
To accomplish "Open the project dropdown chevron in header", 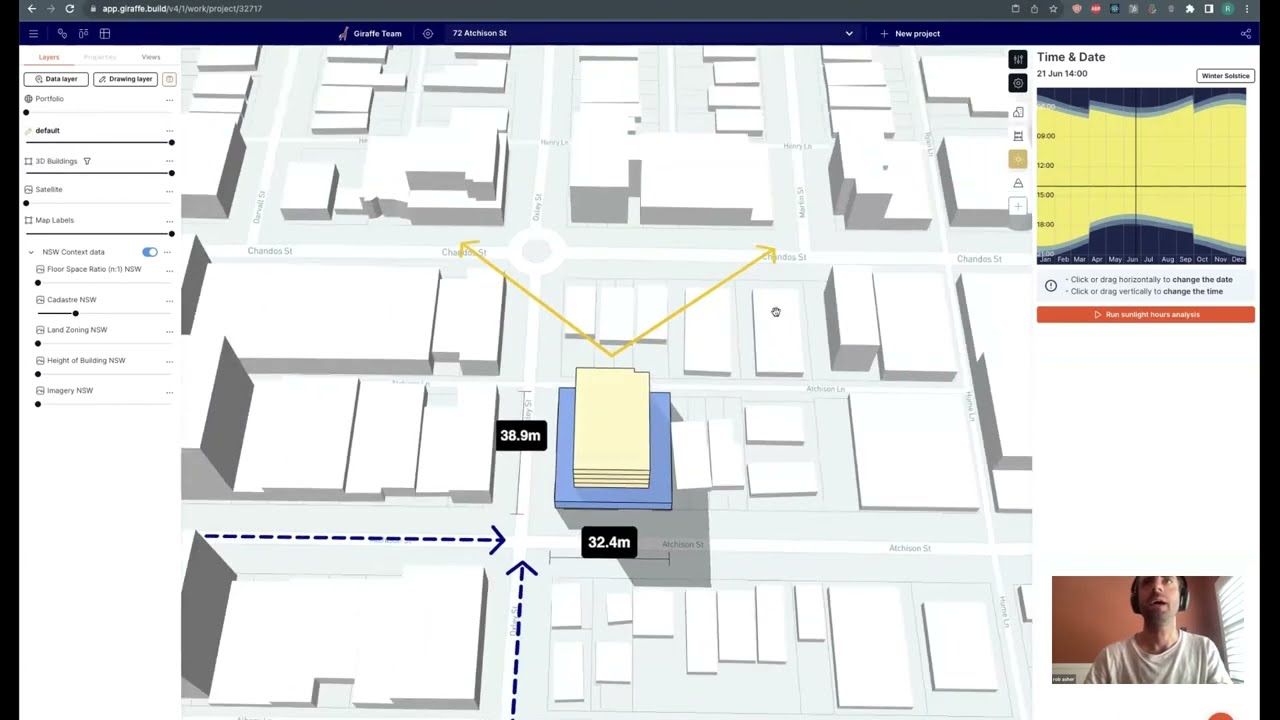I will click(849, 33).
